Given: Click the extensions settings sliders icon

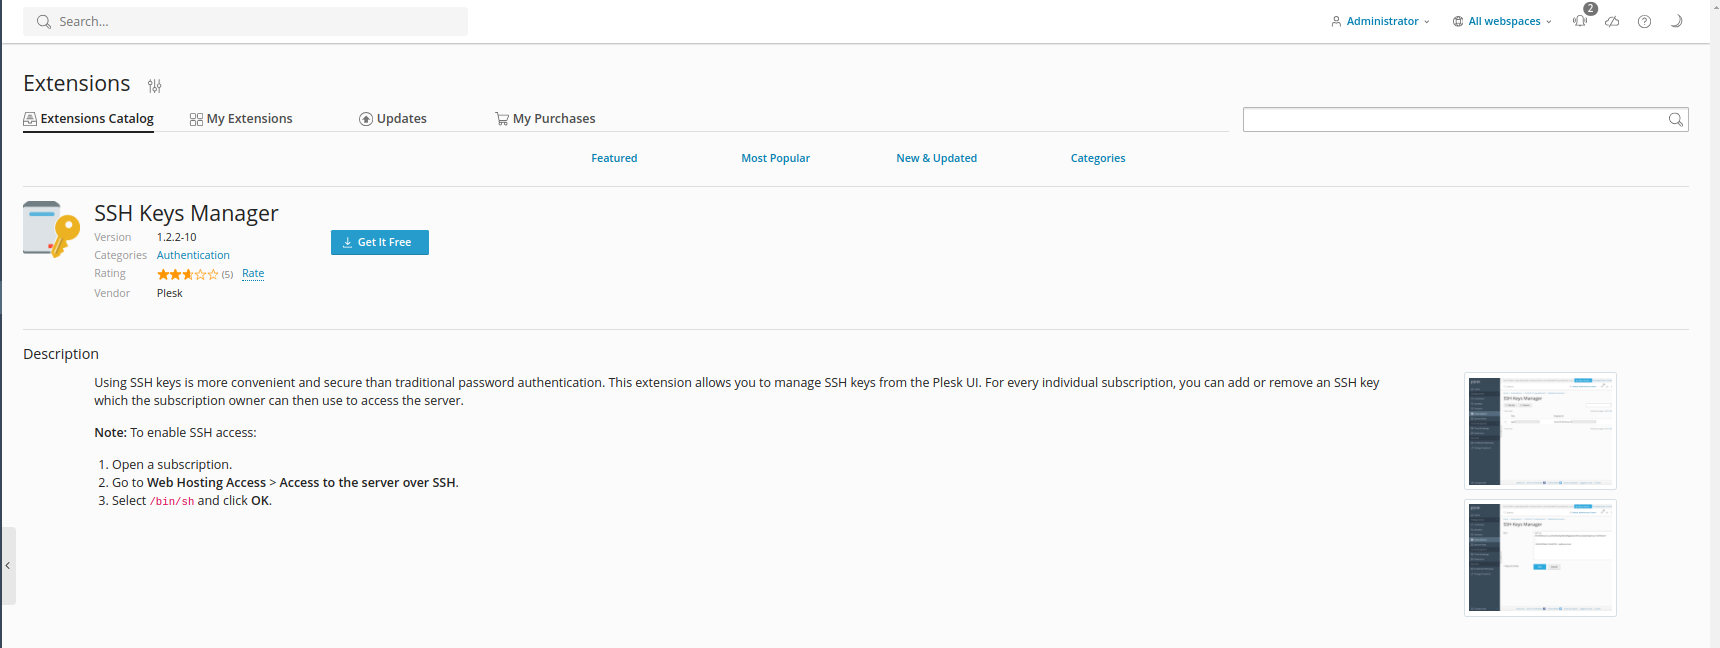Looking at the screenshot, I should (155, 86).
